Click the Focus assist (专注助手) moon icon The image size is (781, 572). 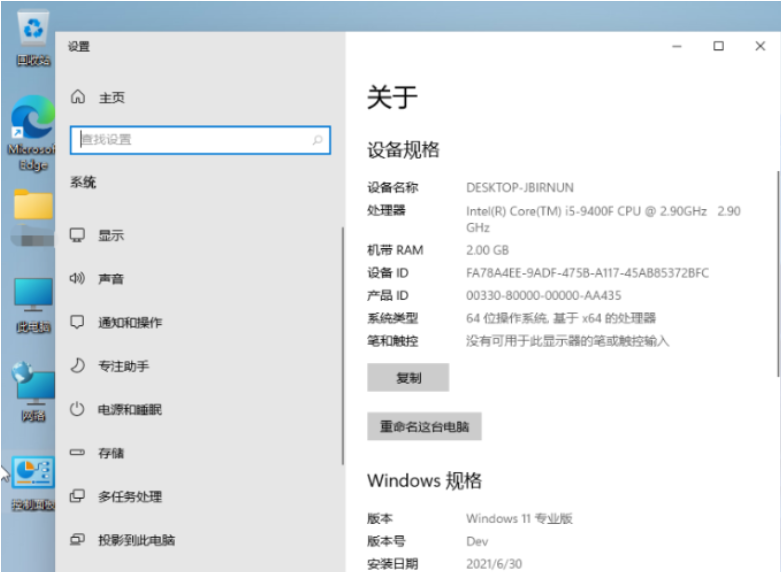click(78, 366)
